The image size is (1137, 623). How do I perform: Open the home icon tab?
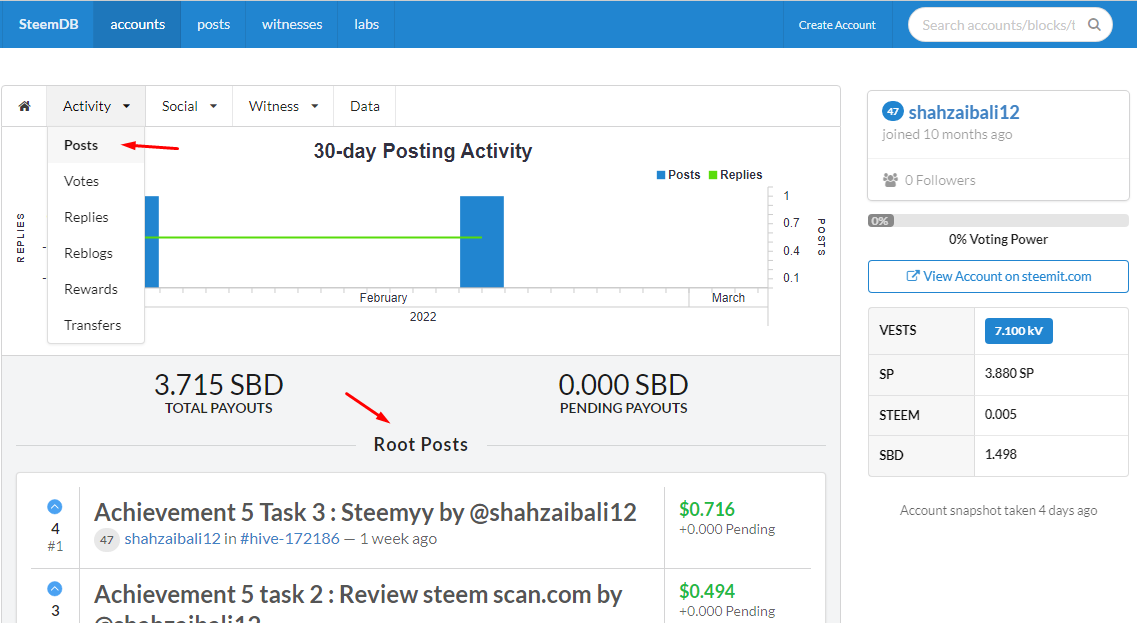[x=25, y=107]
